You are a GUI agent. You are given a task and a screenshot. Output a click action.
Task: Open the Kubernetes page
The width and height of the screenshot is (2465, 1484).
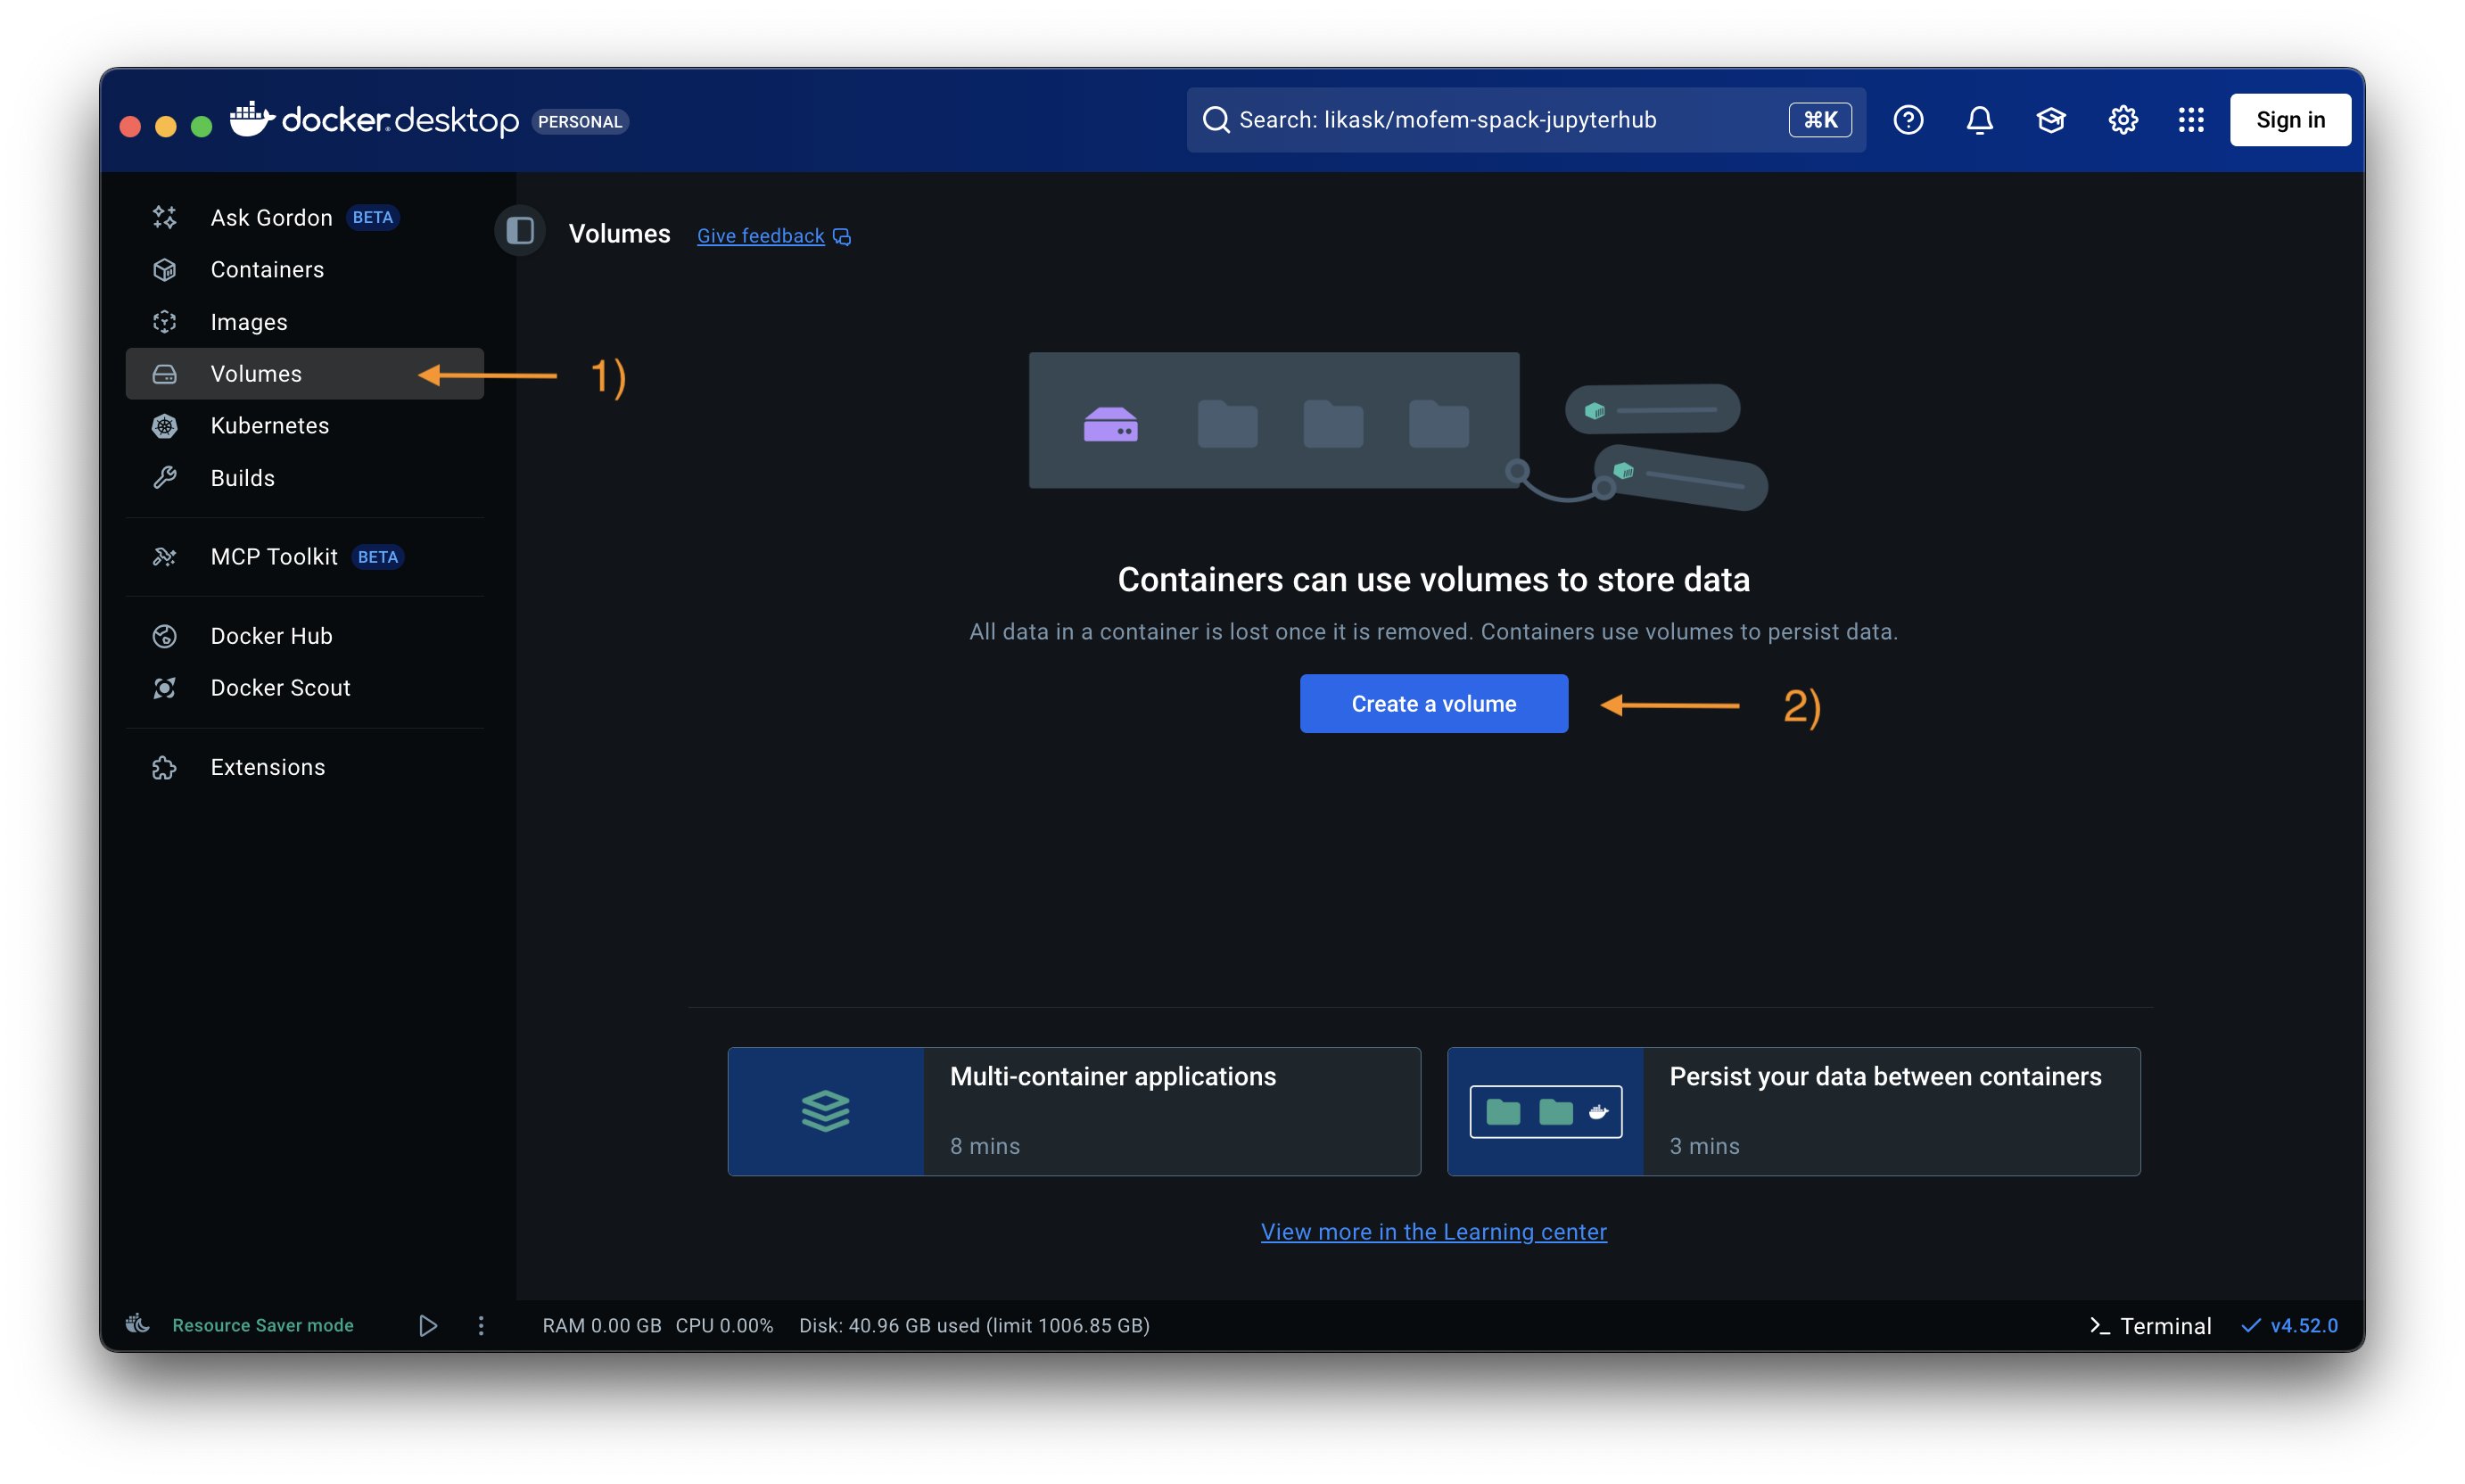(x=269, y=425)
